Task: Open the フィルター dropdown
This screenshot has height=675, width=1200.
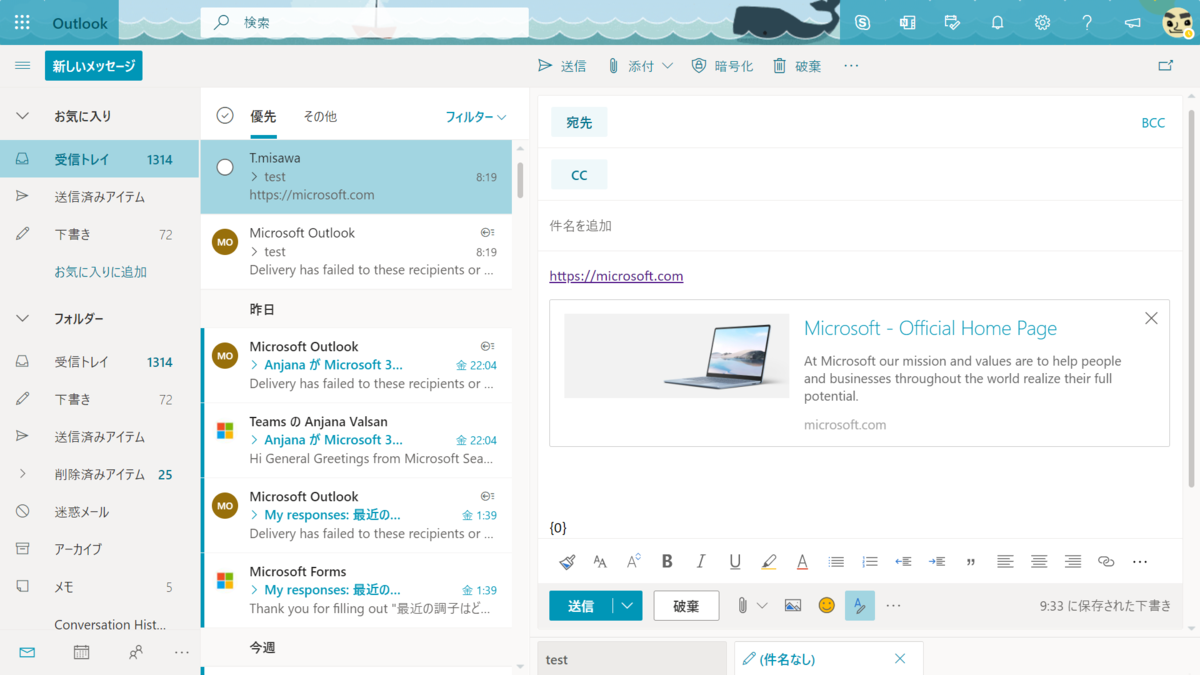Action: tap(476, 117)
